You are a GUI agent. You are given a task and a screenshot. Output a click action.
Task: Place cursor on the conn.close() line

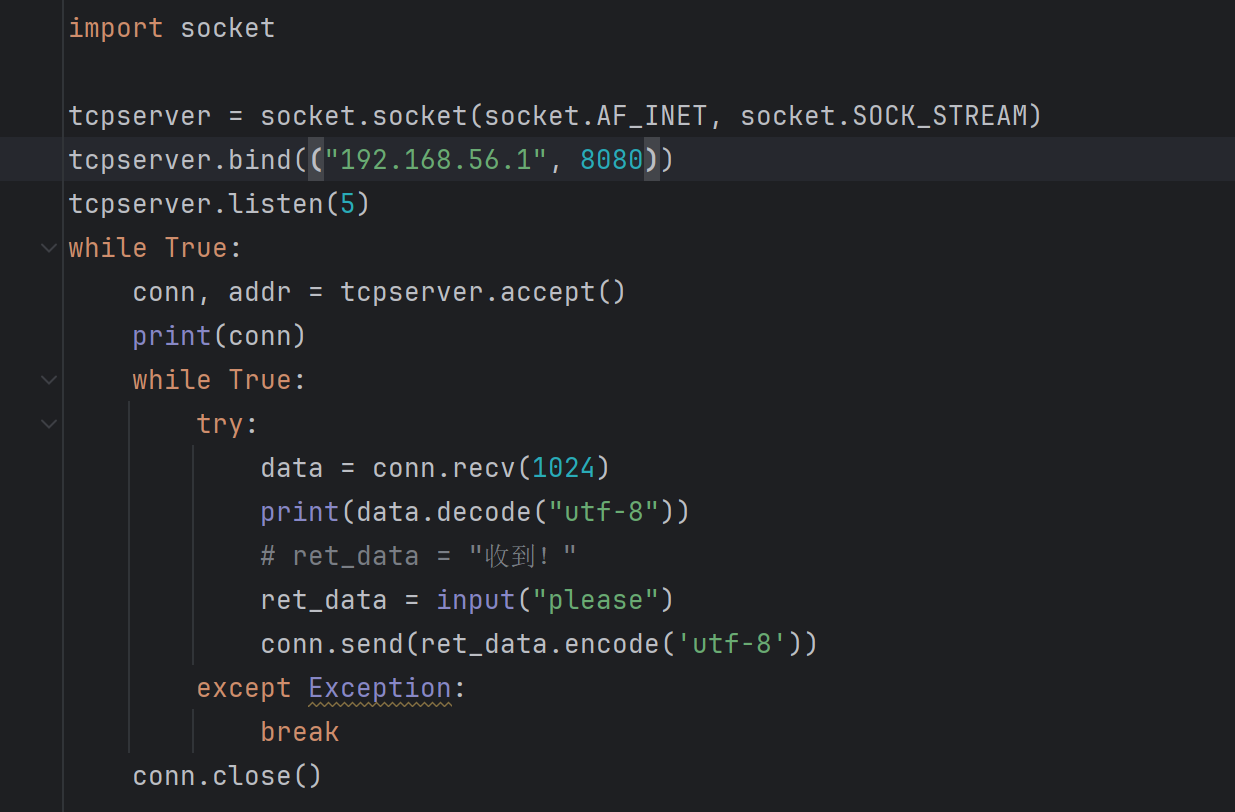227,776
